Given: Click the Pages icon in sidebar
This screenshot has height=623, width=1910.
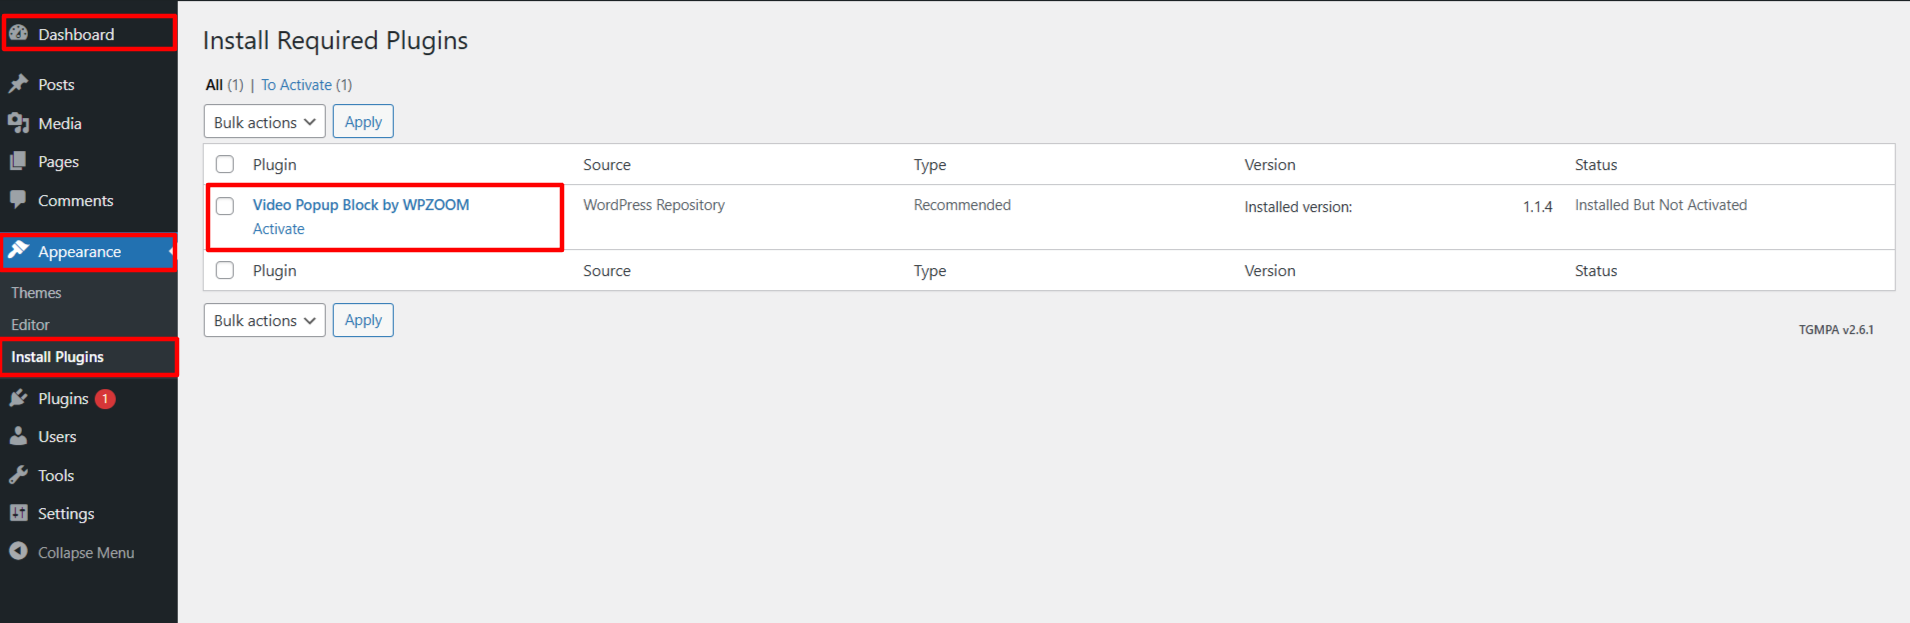Looking at the screenshot, I should click(x=18, y=161).
